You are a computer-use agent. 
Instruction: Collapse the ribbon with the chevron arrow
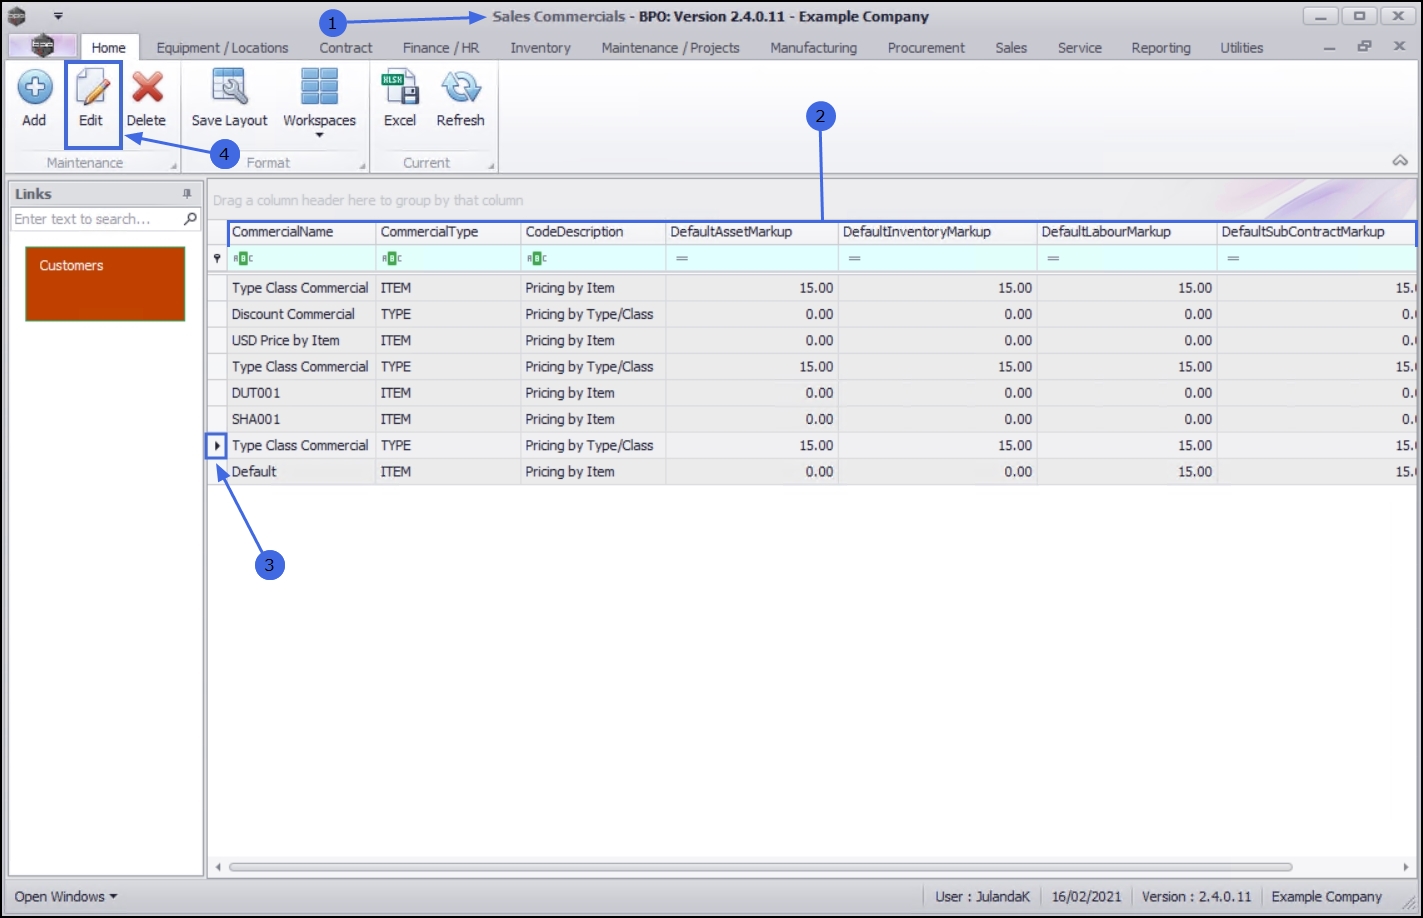(1400, 161)
